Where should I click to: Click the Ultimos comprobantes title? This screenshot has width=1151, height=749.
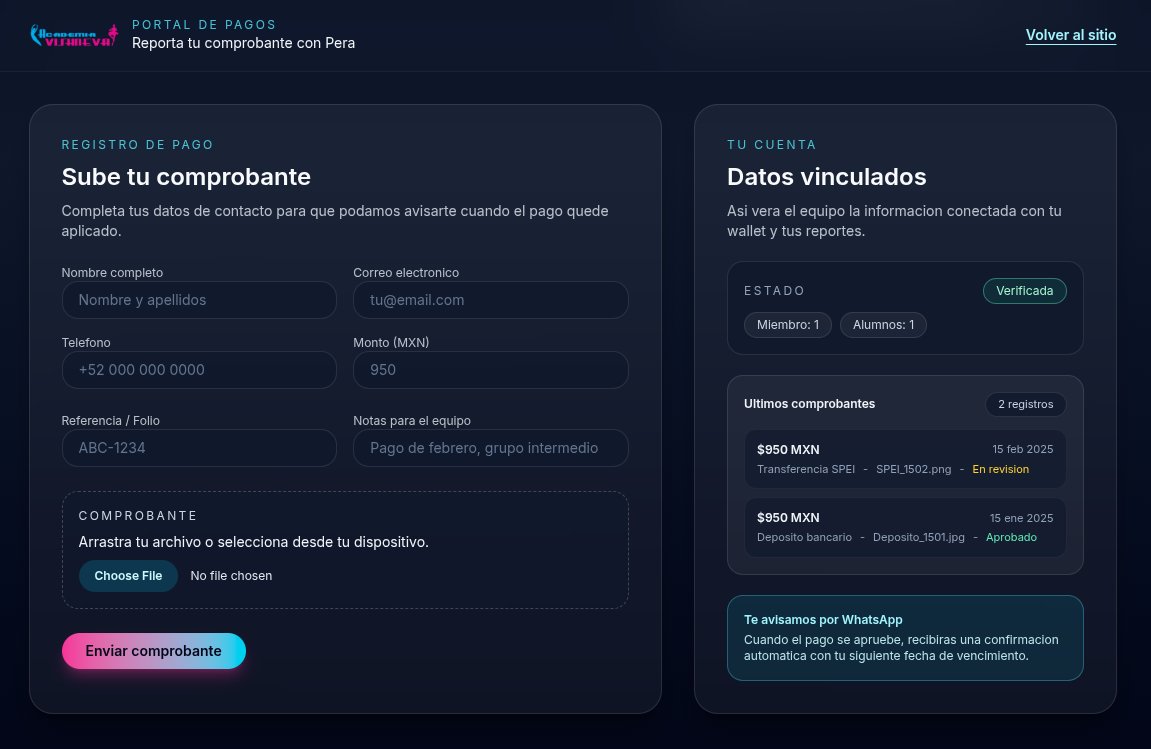tap(809, 404)
